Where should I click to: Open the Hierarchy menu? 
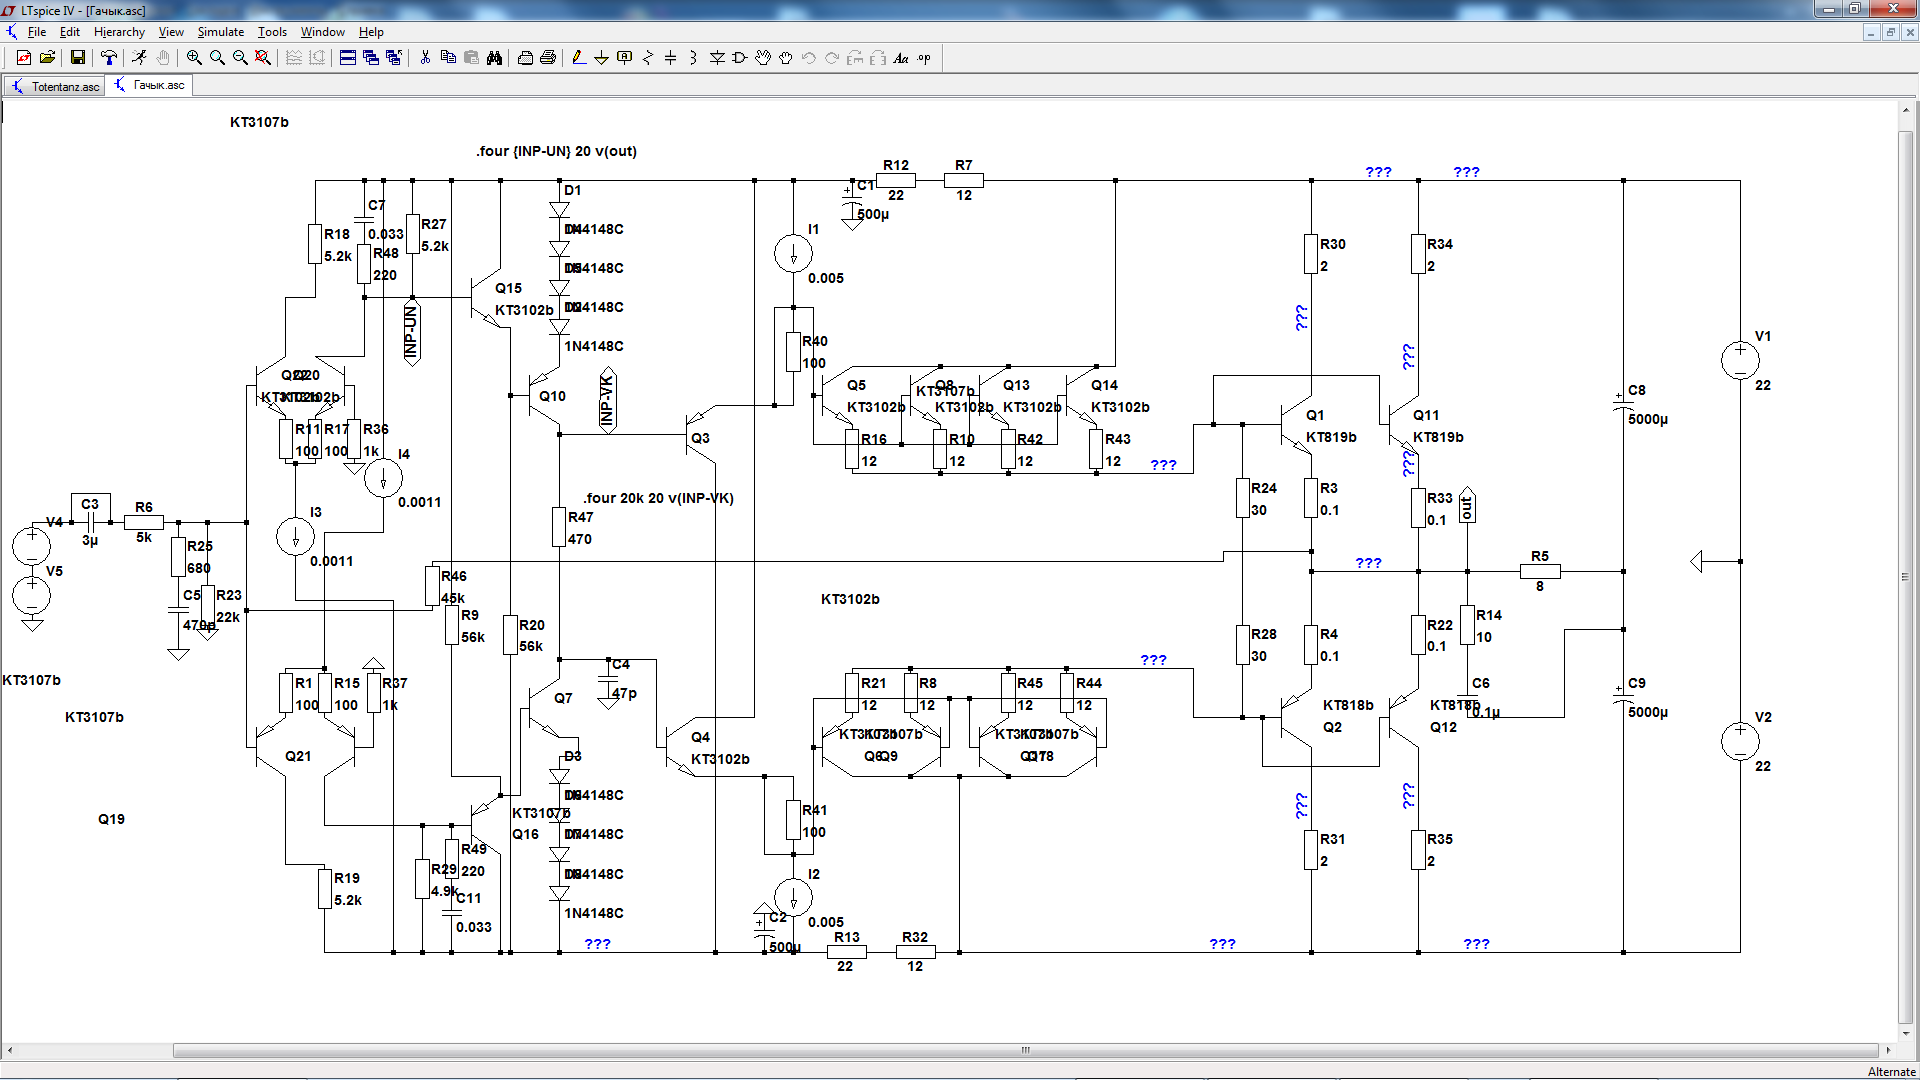click(x=119, y=32)
